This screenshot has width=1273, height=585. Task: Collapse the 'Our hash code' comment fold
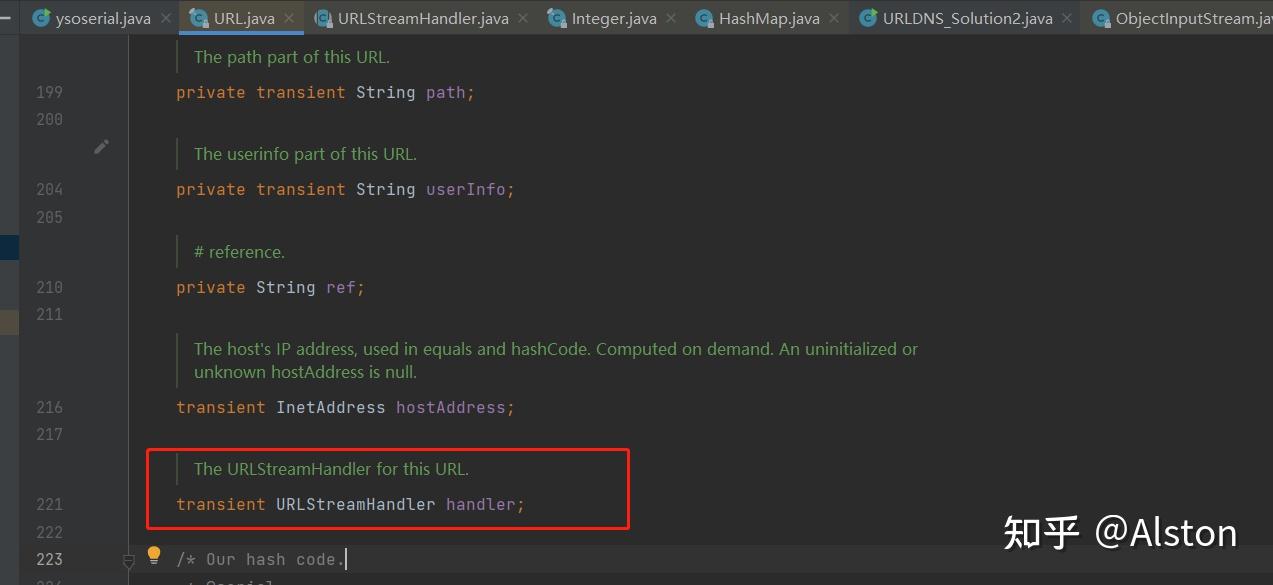(128, 561)
